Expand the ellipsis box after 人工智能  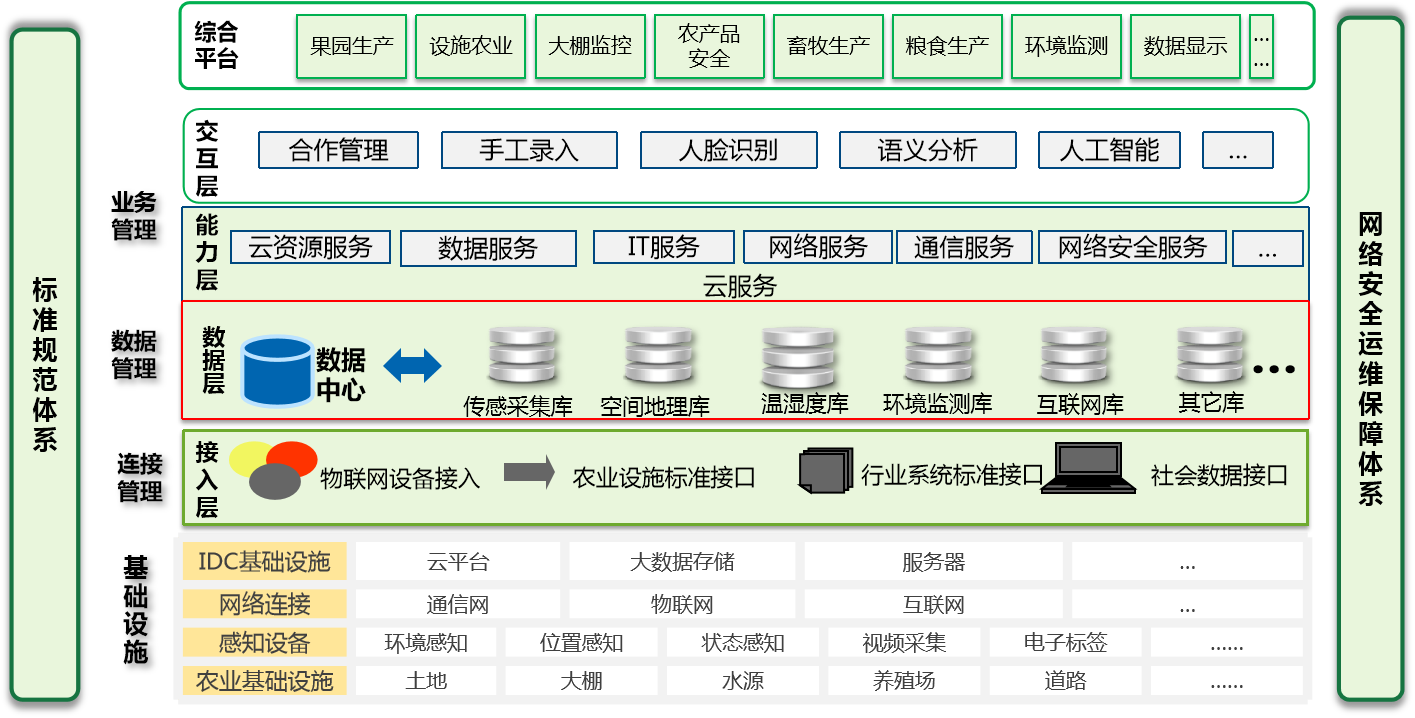[x=1237, y=151]
